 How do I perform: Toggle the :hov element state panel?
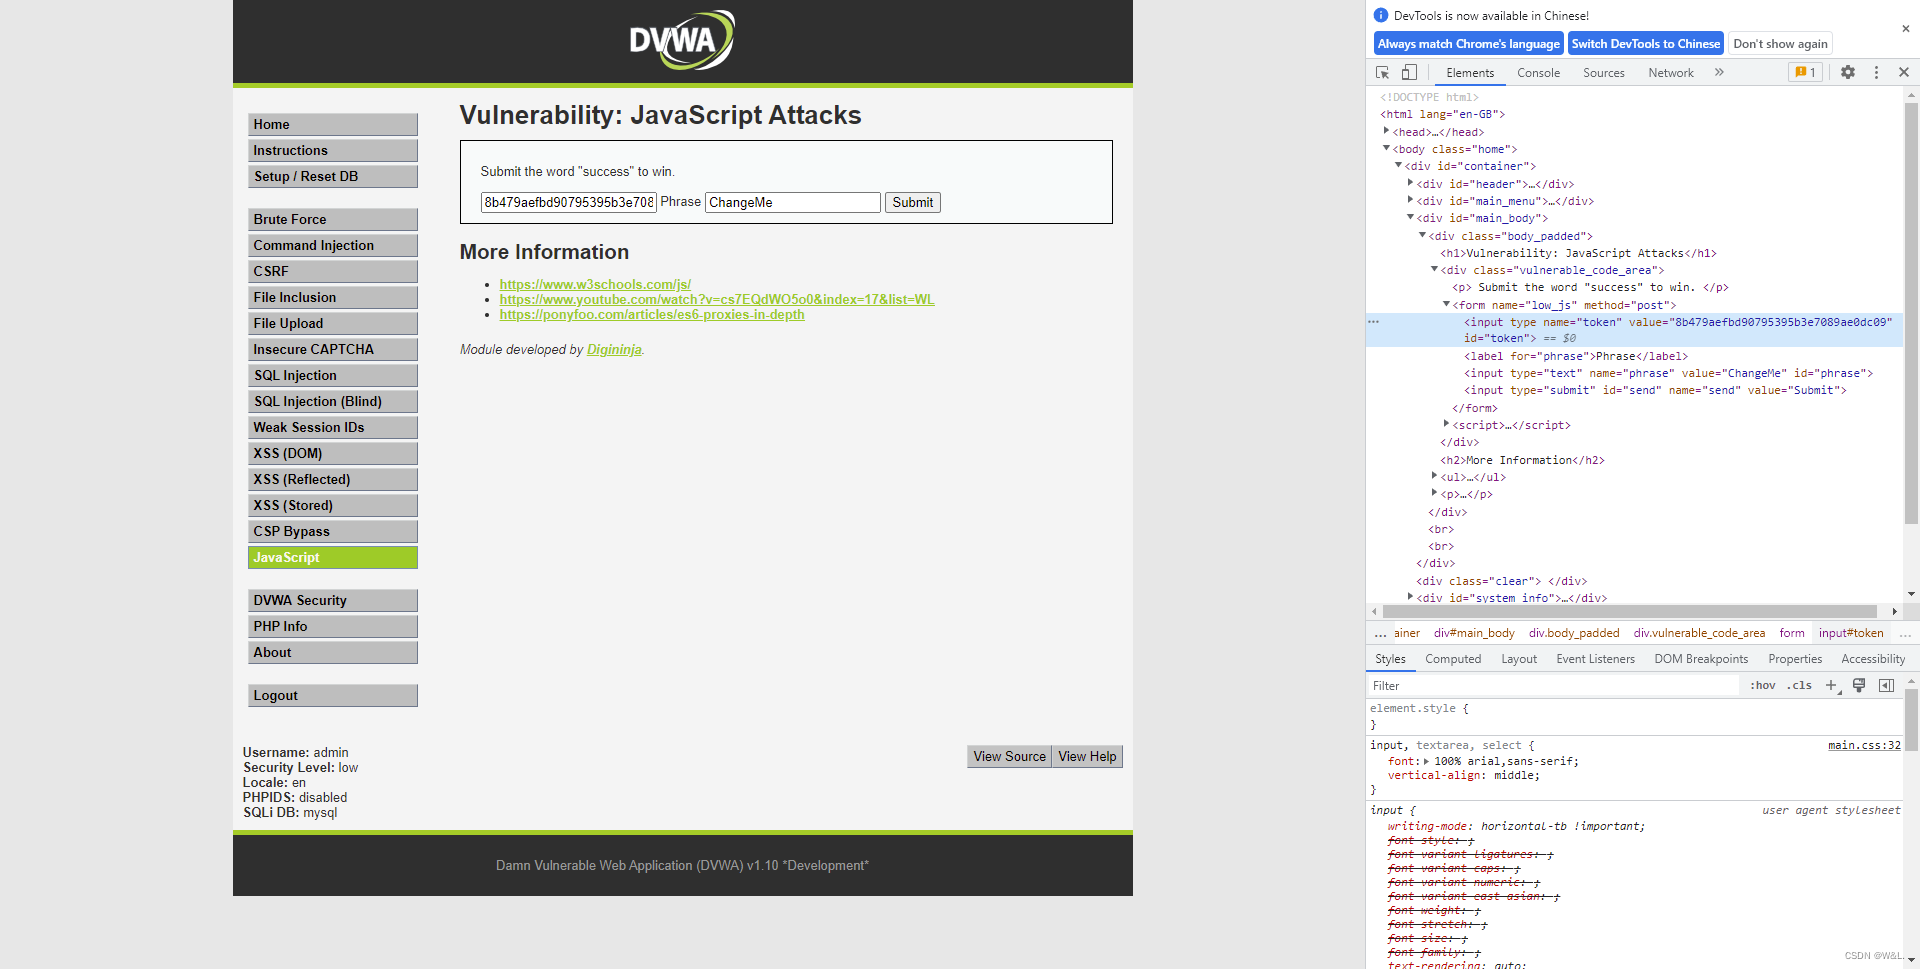(x=1763, y=685)
